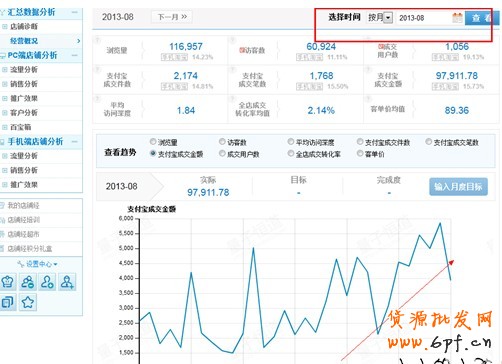Click the 下一月 next month button
The height and width of the screenshot is (364, 502).
coord(172,17)
